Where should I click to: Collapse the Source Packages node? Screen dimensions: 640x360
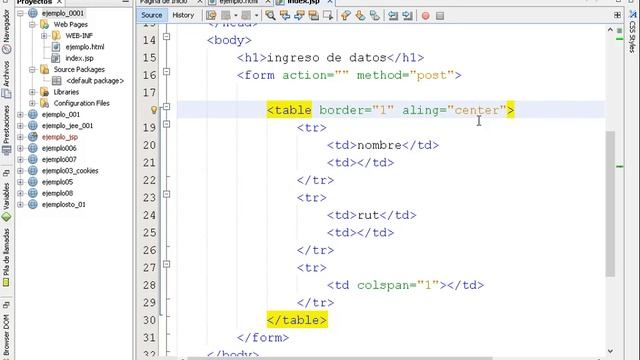click(32, 69)
